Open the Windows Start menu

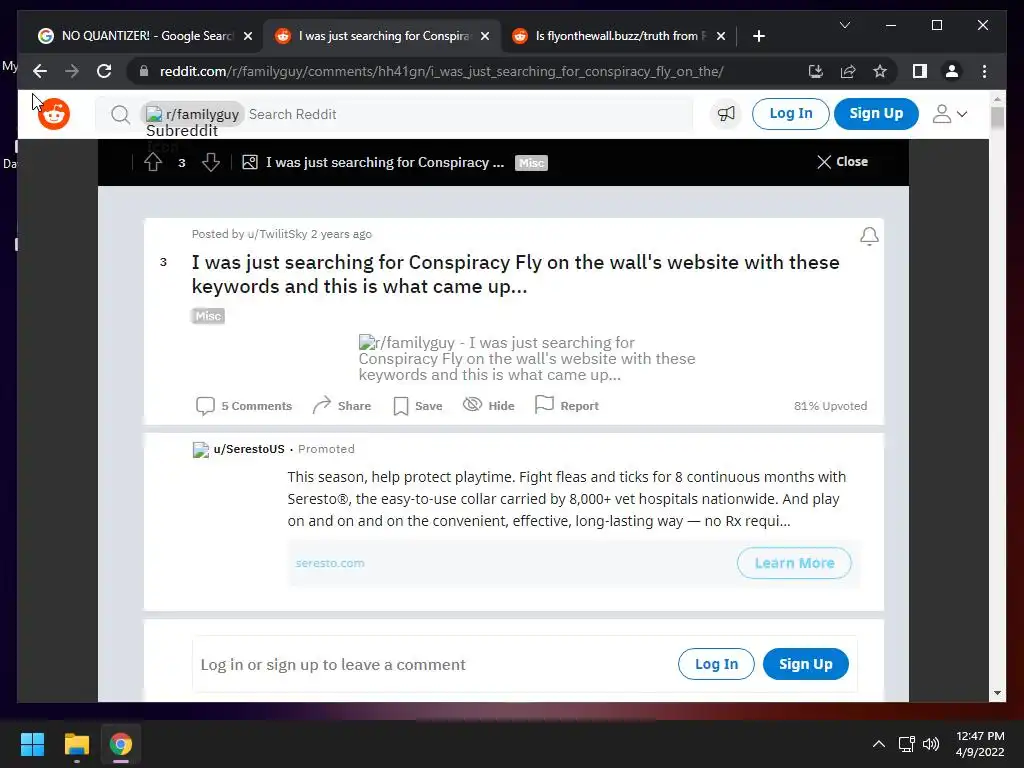(32, 744)
